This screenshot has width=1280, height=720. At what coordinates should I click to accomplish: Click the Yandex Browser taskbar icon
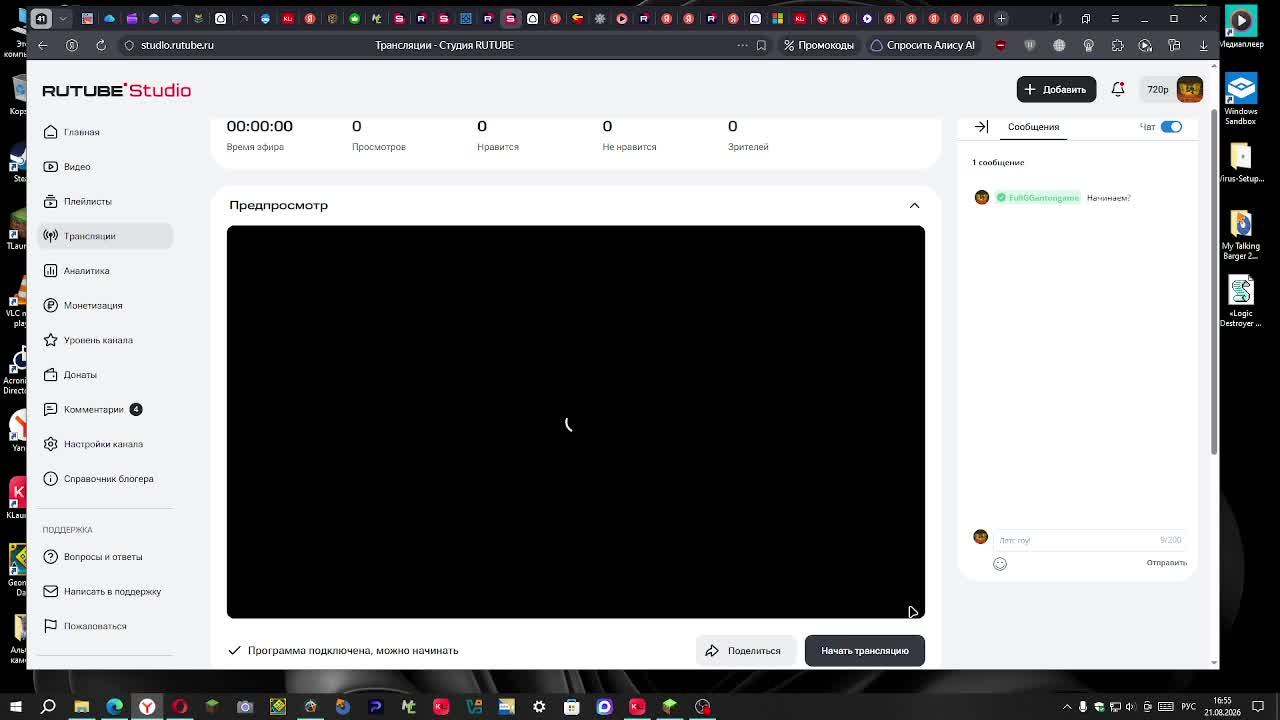pos(147,707)
